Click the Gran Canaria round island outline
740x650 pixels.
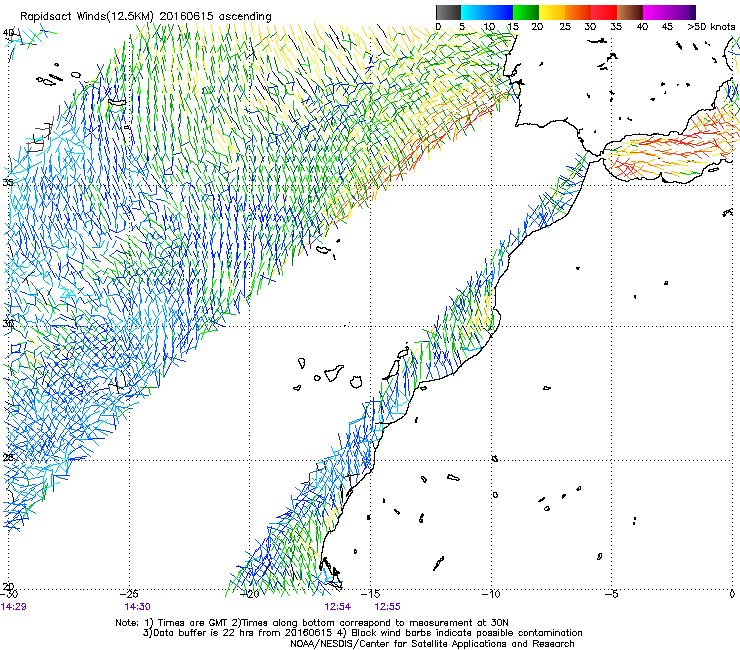tap(356, 381)
